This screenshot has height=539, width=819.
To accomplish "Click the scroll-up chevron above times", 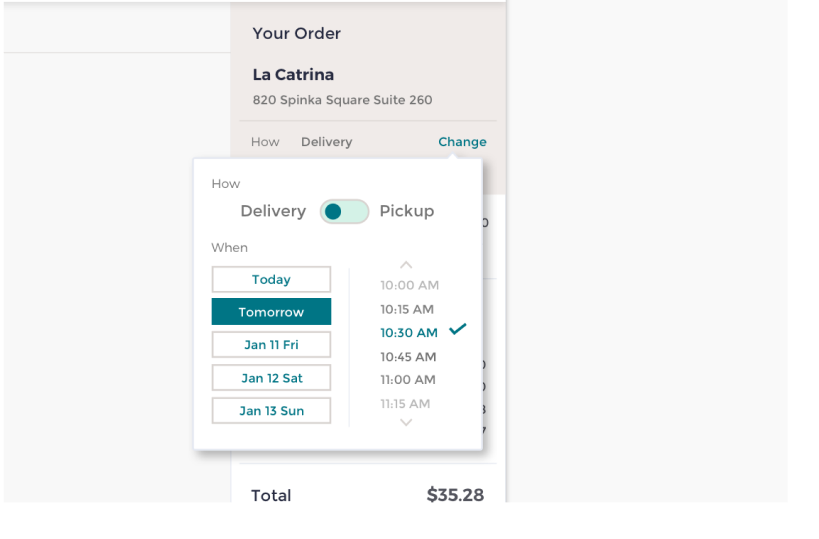I will click(x=406, y=265).
